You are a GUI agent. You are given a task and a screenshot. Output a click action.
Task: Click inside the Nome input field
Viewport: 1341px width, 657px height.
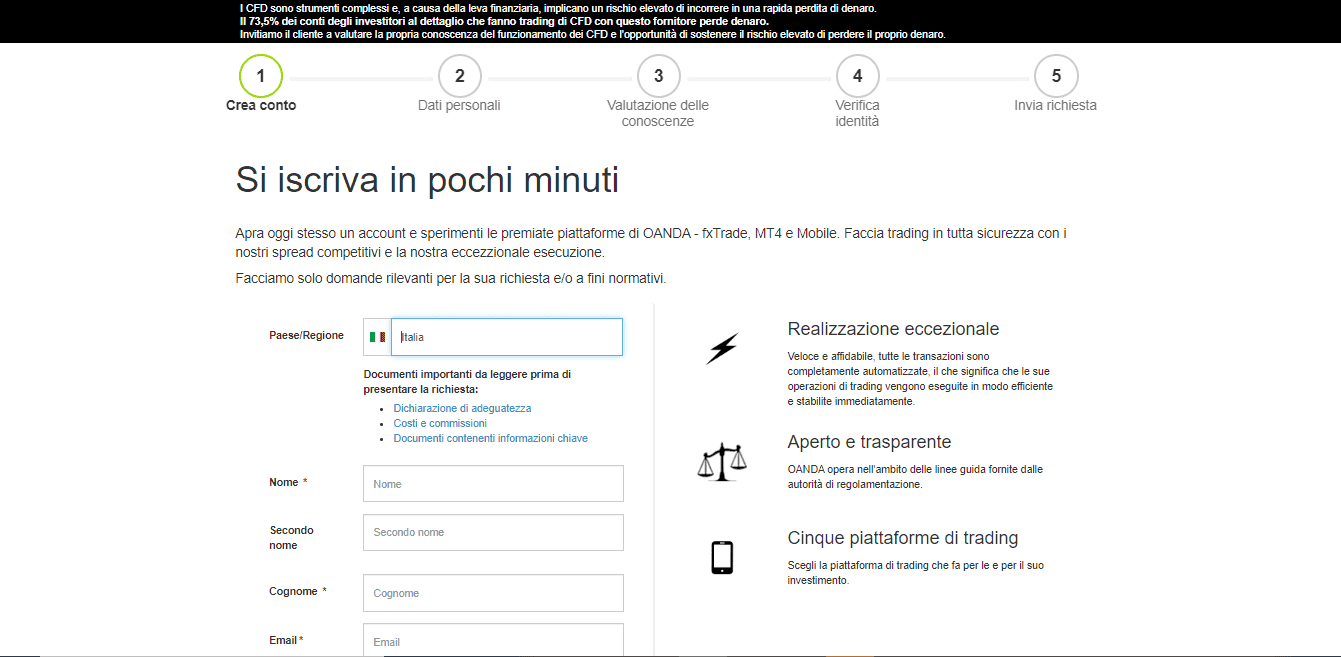(x=492, y=483)
